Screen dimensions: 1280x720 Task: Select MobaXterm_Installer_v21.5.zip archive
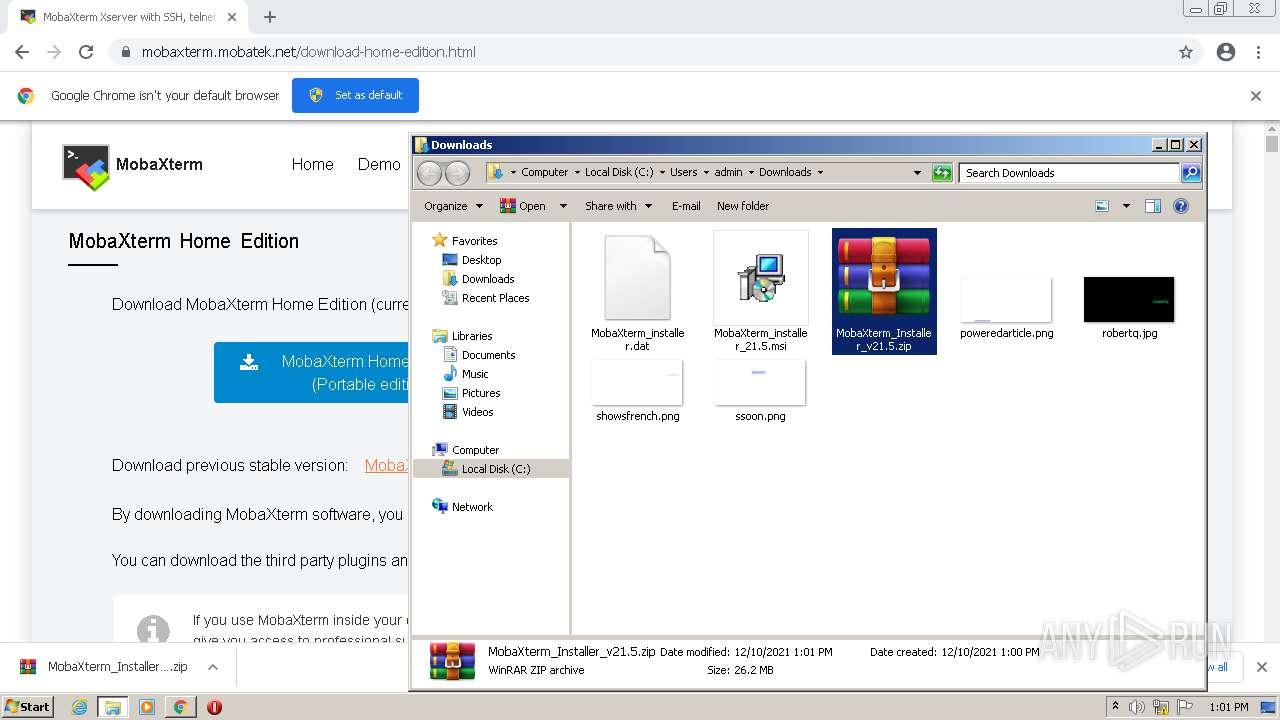[884, 291]
